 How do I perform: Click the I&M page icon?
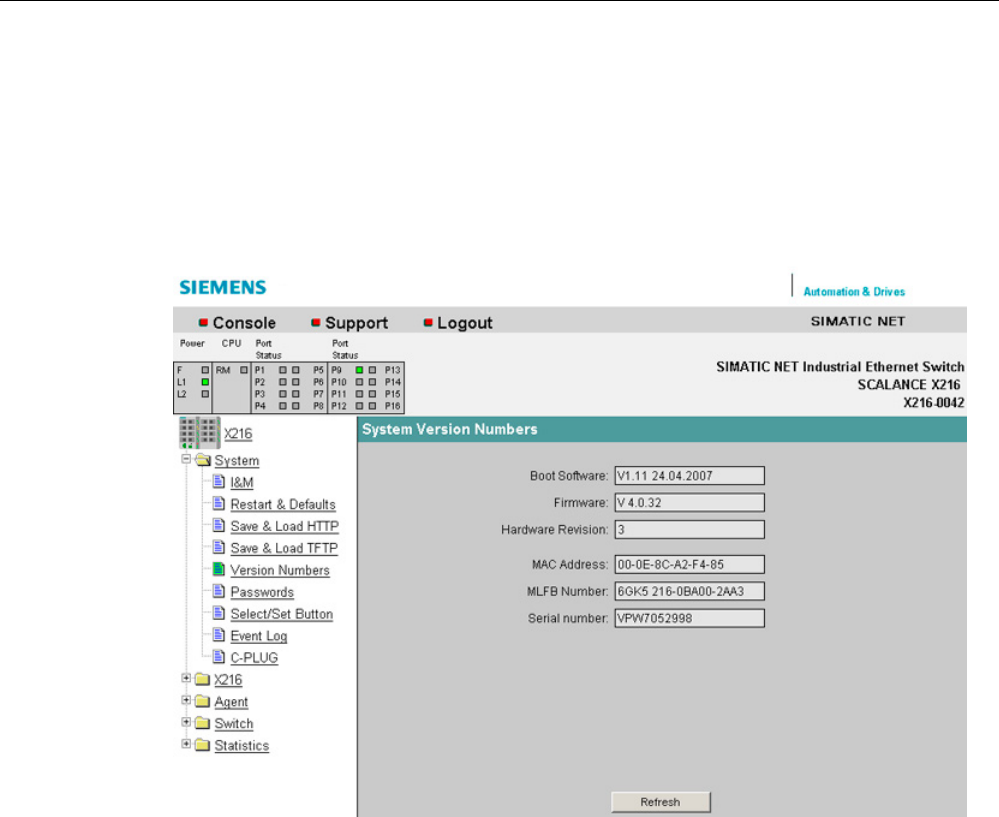[x=219, y=481]
